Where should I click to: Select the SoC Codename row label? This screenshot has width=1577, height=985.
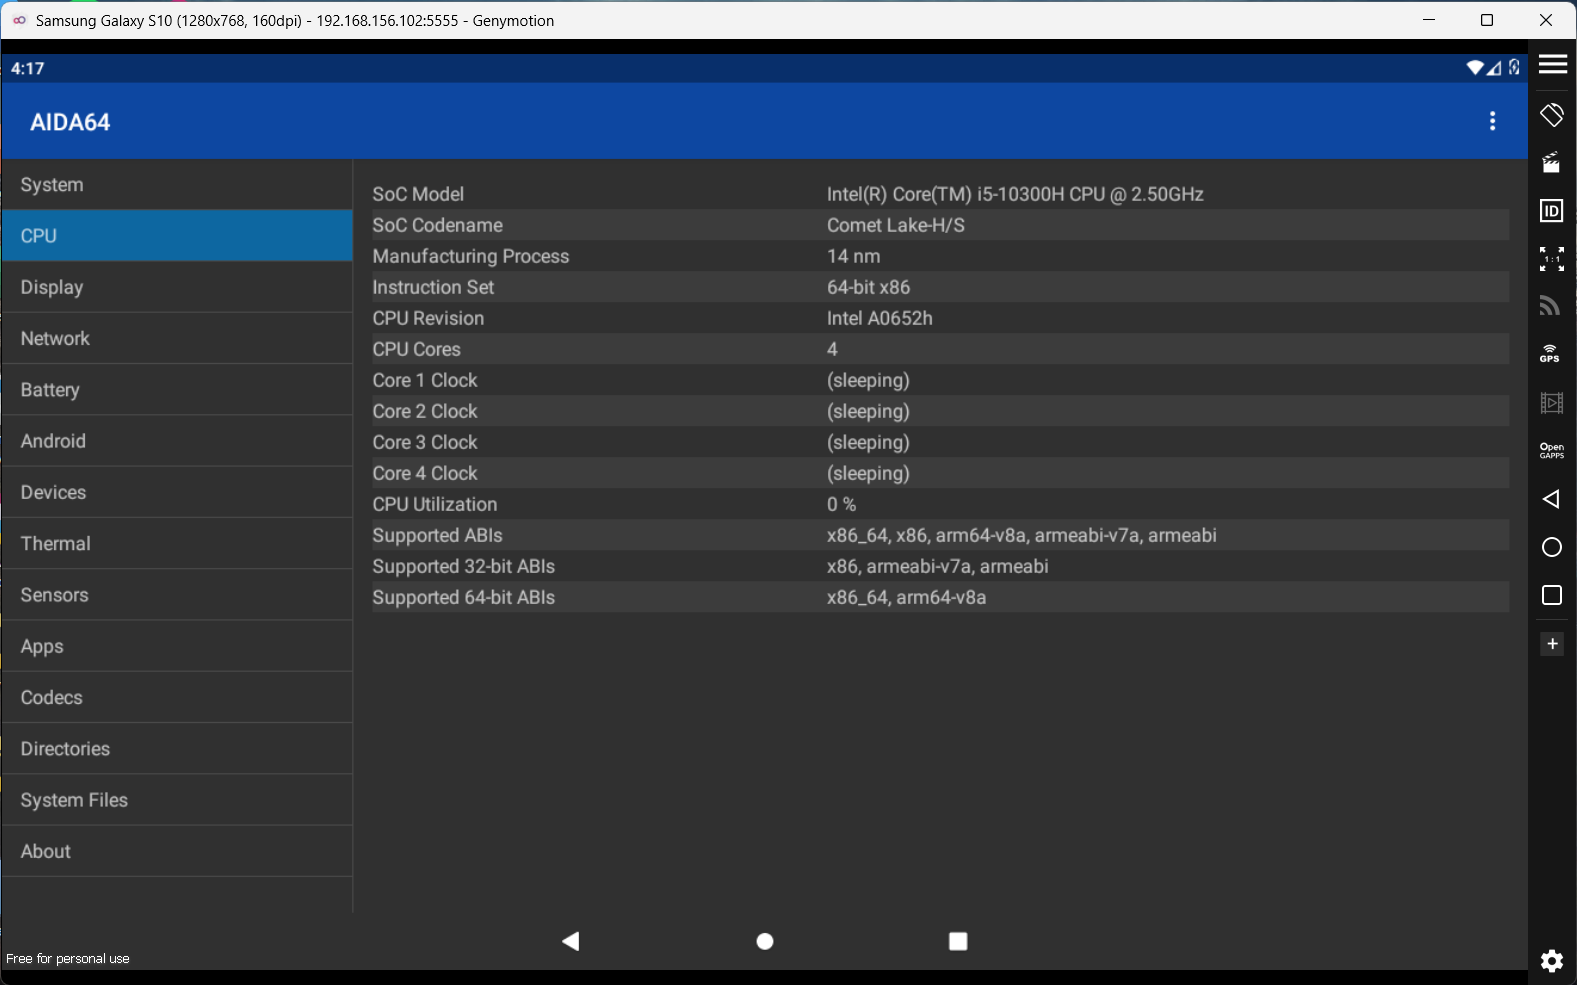438,225
